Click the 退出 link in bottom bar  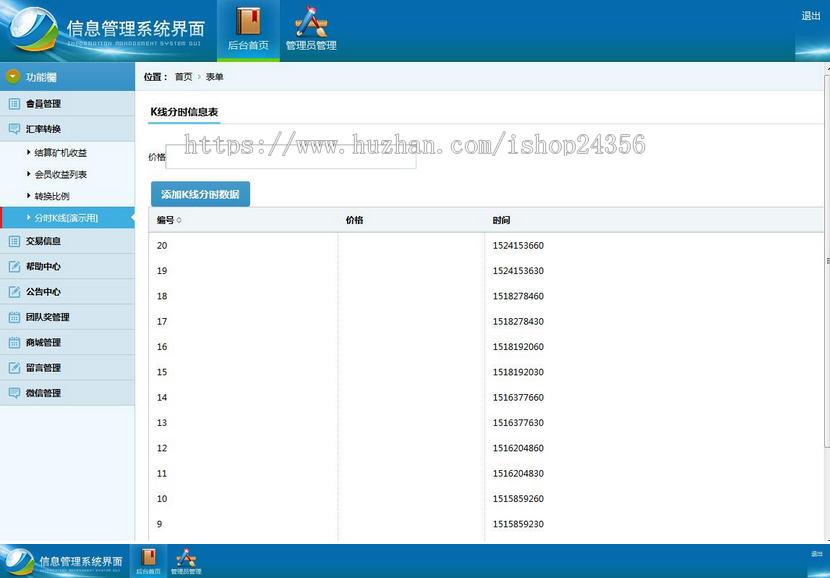(816, 554)
